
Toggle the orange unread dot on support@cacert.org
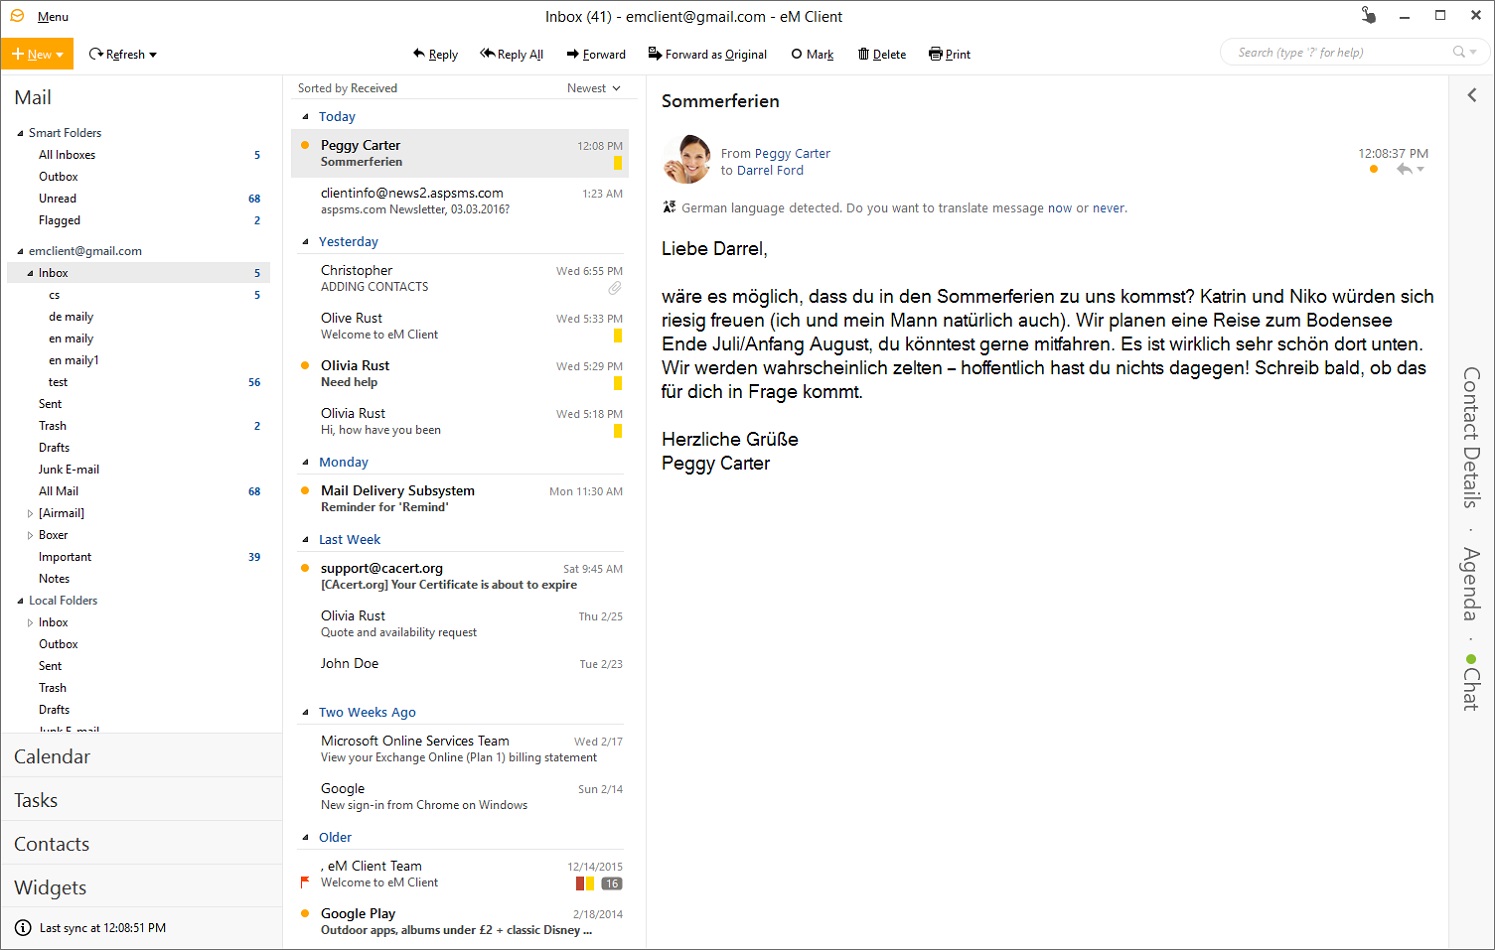(x=303, y=567)
